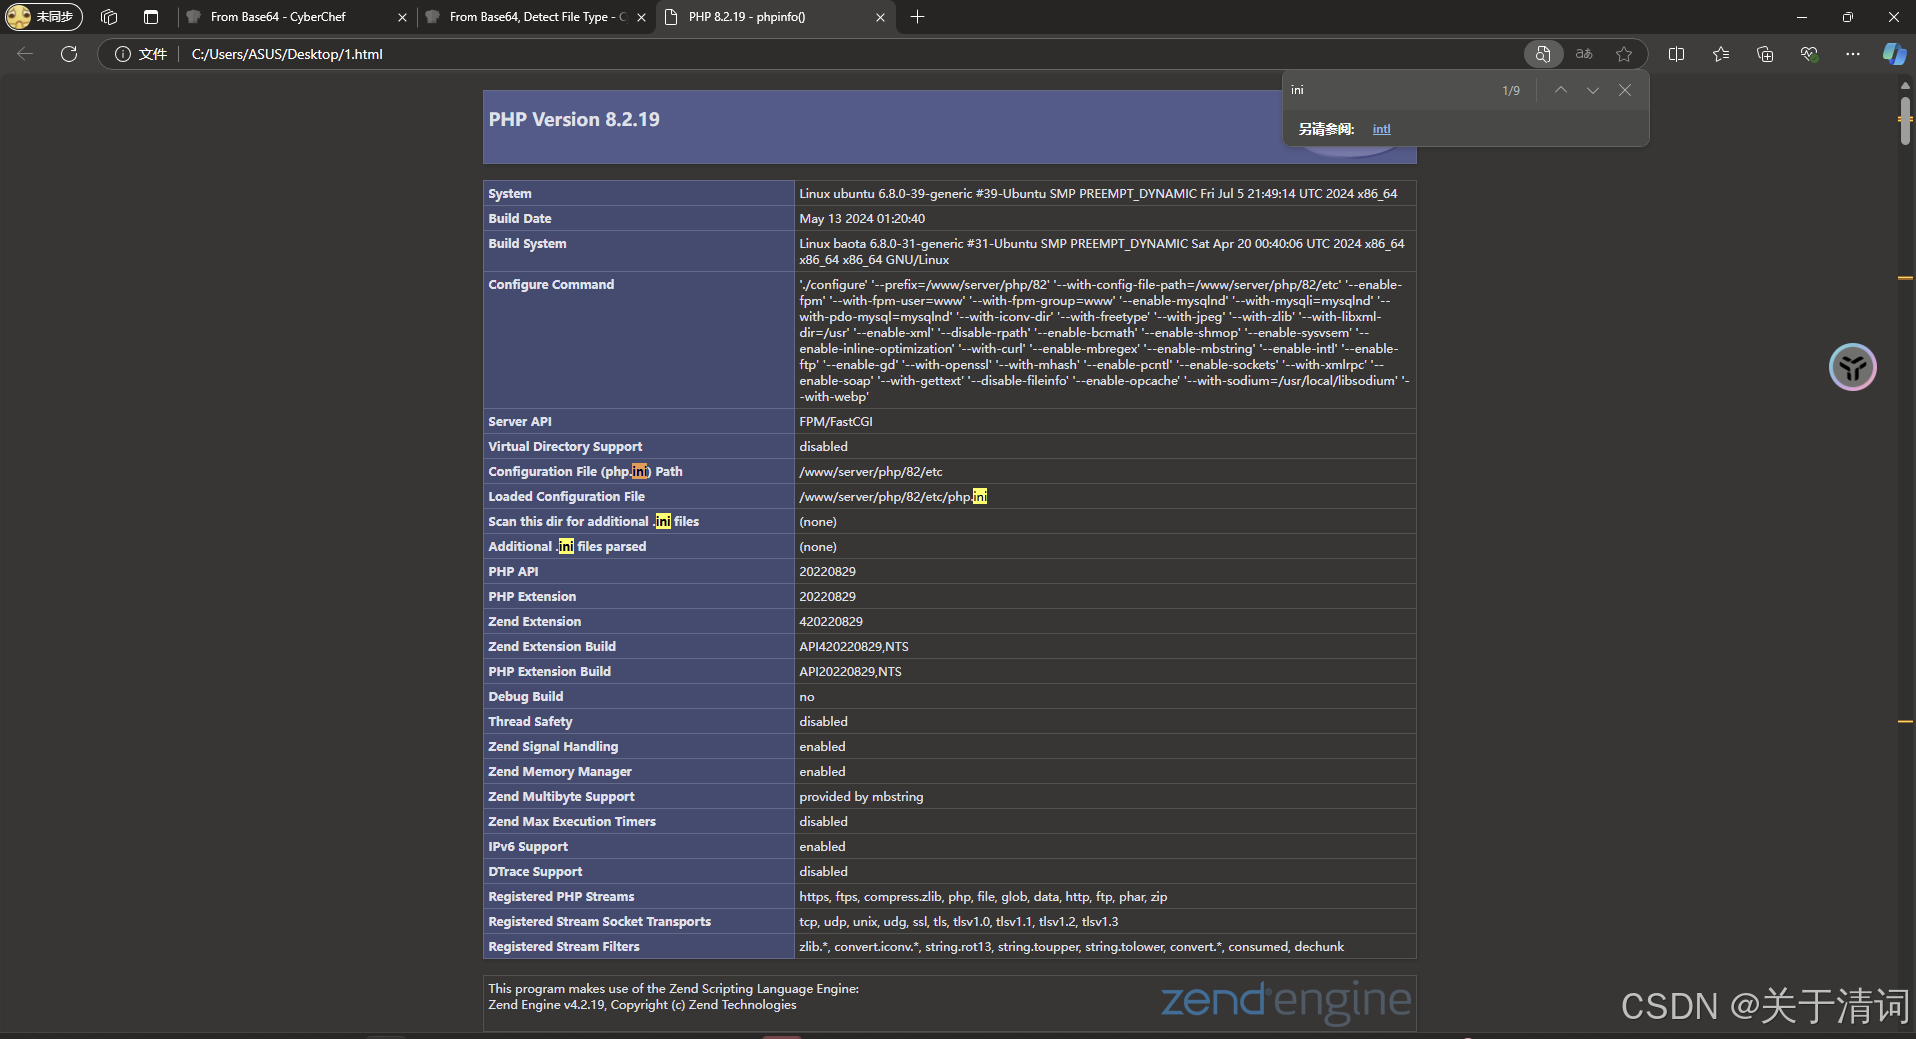Click the Build Date value

pos(862,219)
